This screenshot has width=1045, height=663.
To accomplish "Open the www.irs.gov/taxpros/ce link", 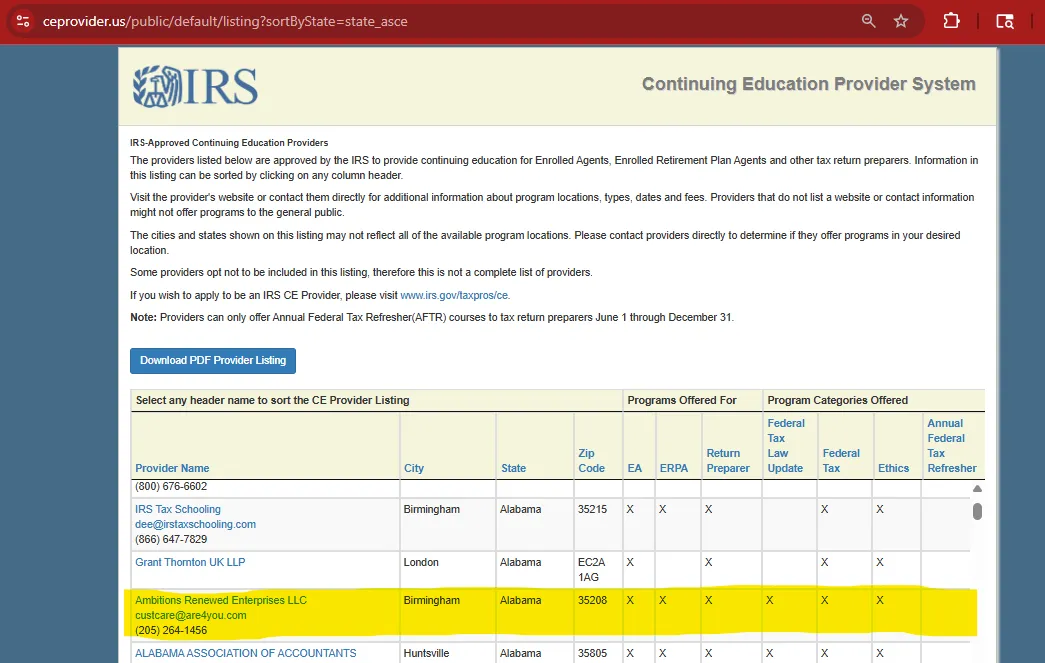I will coord(454,296).
